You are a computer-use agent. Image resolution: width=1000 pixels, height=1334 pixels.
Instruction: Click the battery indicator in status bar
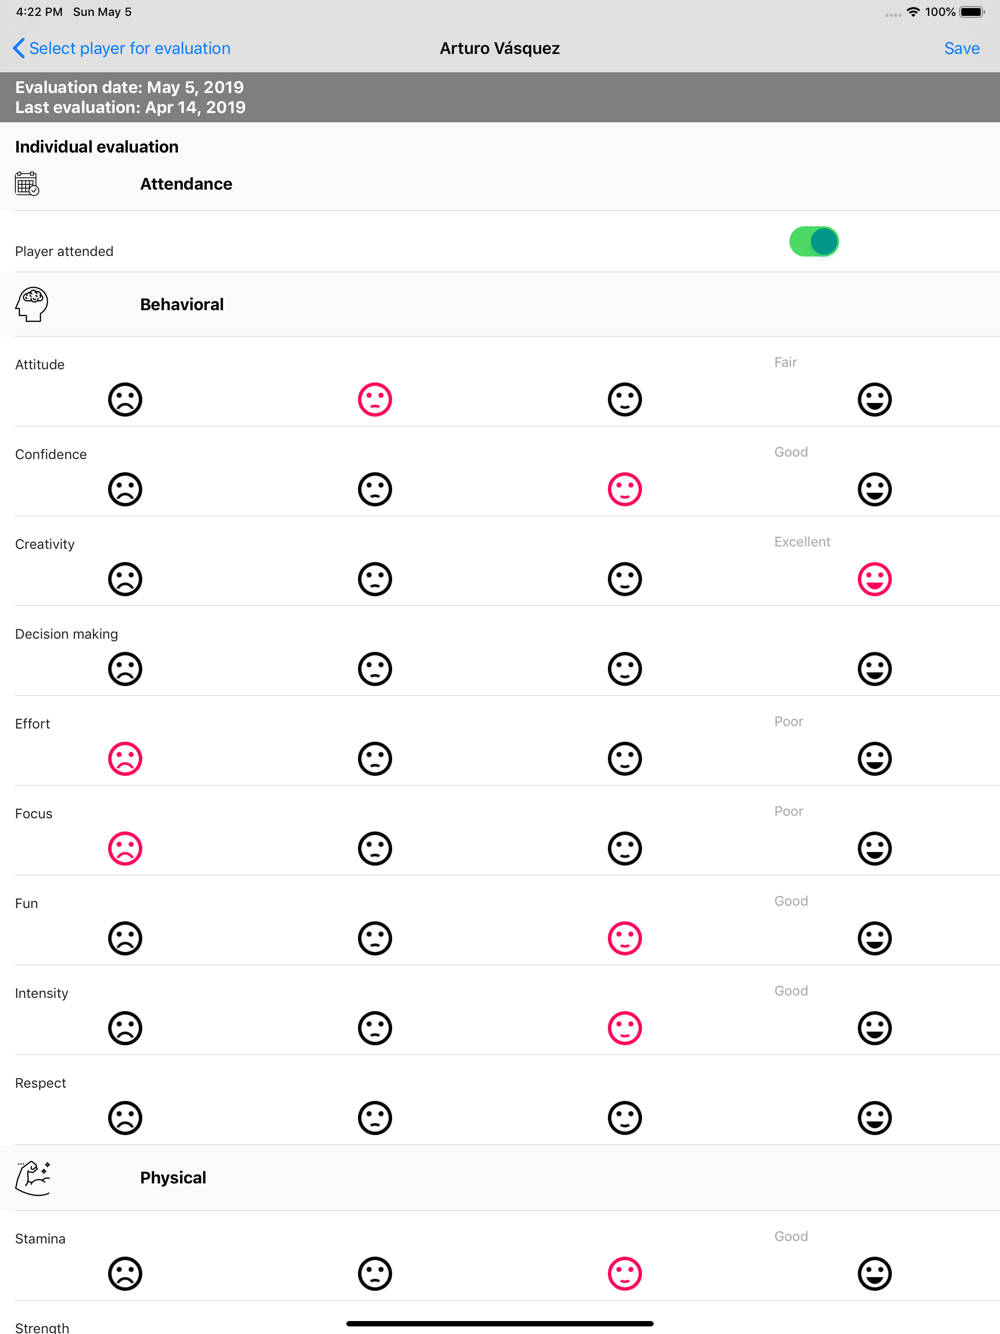click(972, 12)
